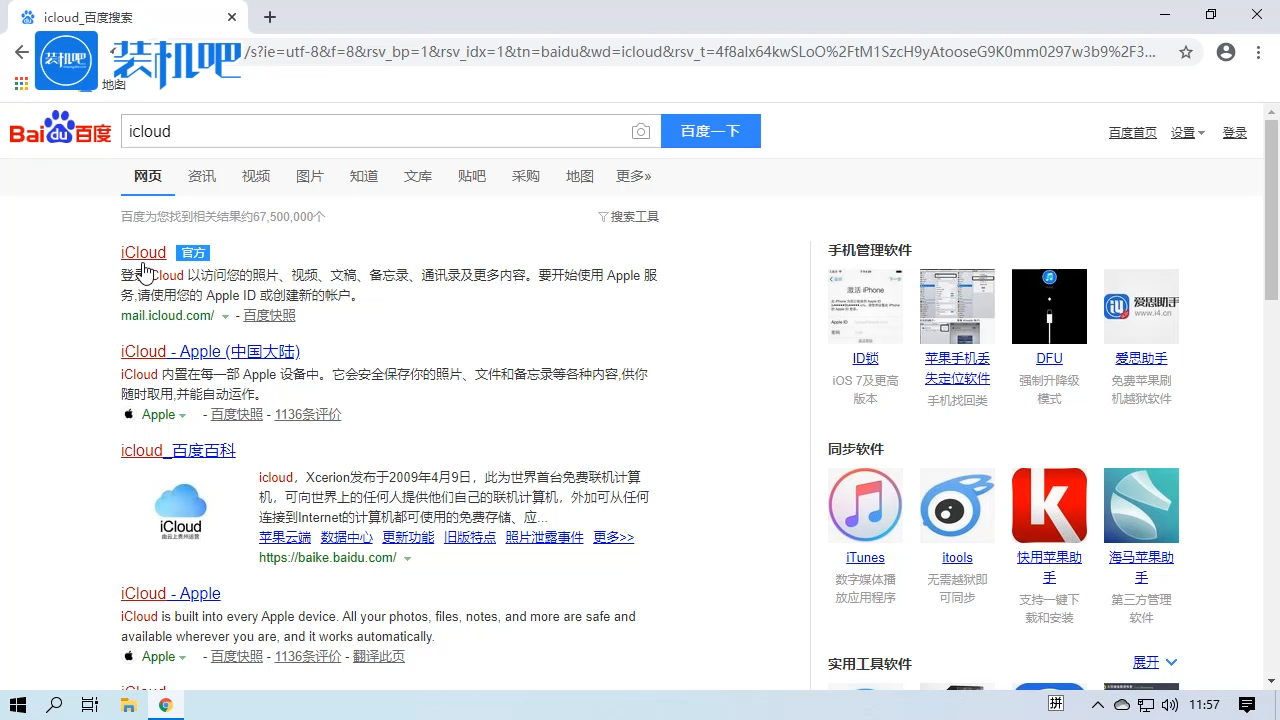This screenshot has width=1280, height=720.
Task: Open the Chrome profile avatar icon
Action: click(x=1226, y=52)
